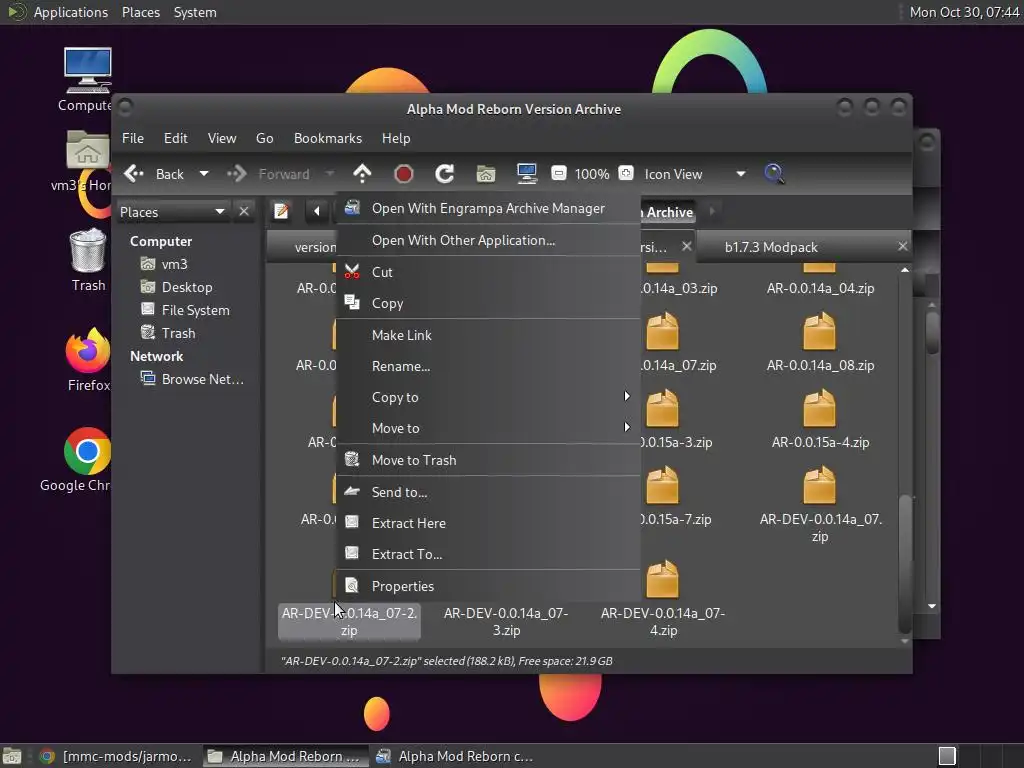
Task: Open Properties from context menu
Action: tap(488, 586)
